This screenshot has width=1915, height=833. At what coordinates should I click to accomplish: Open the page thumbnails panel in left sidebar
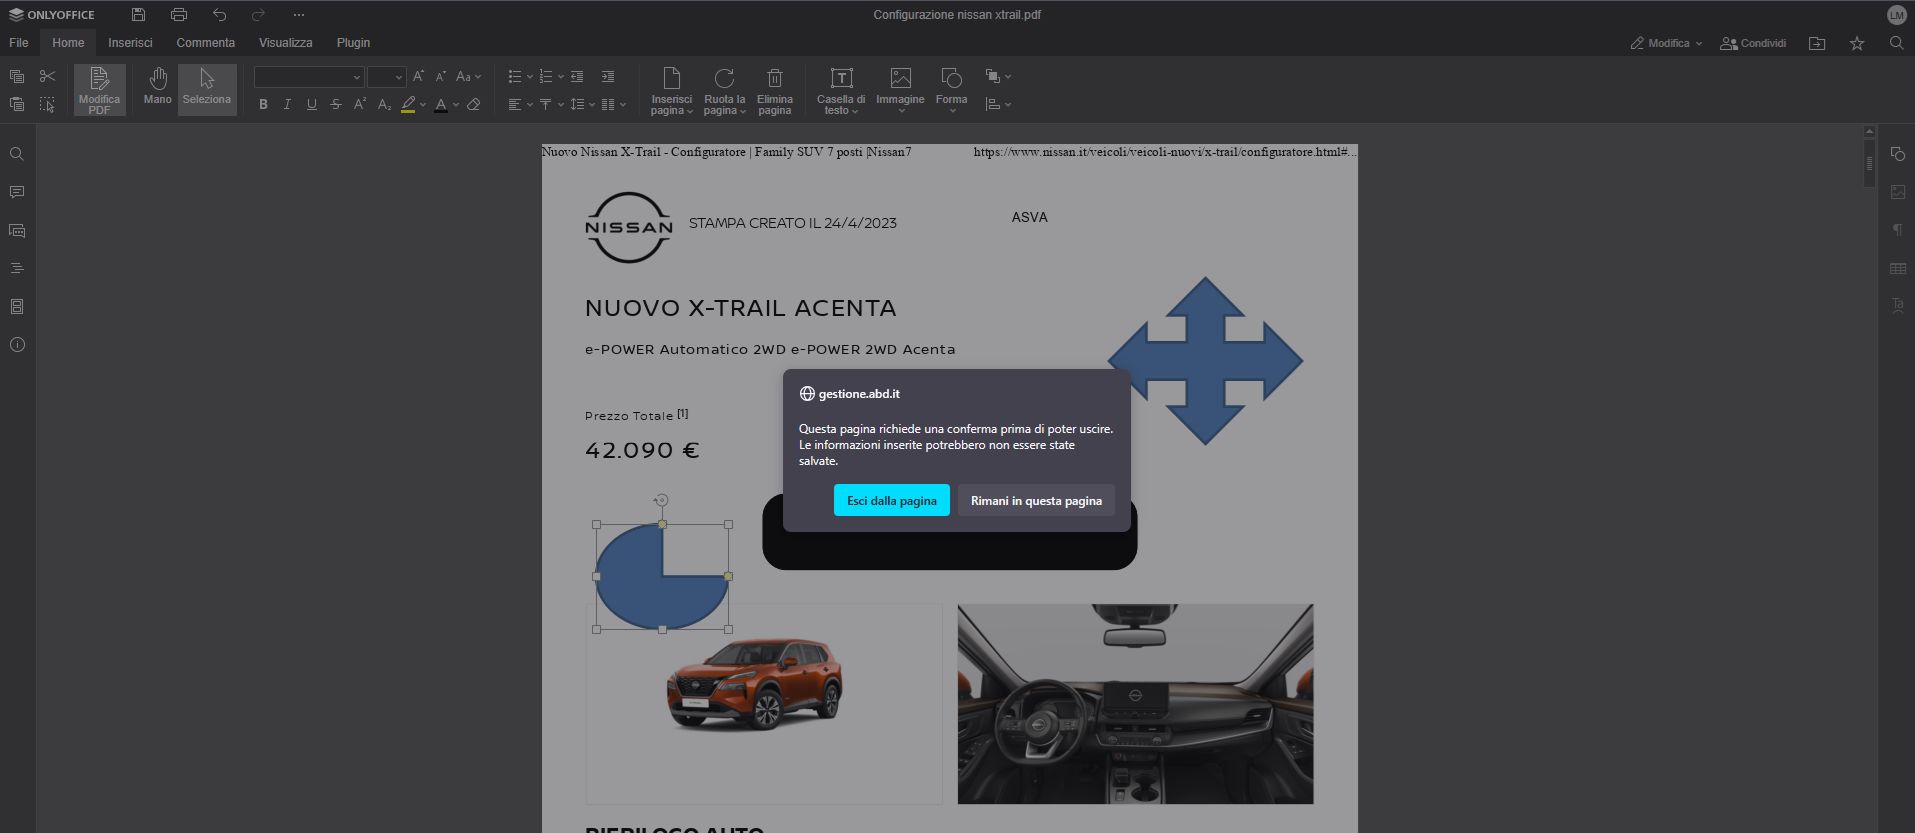[x=17, y=306]
